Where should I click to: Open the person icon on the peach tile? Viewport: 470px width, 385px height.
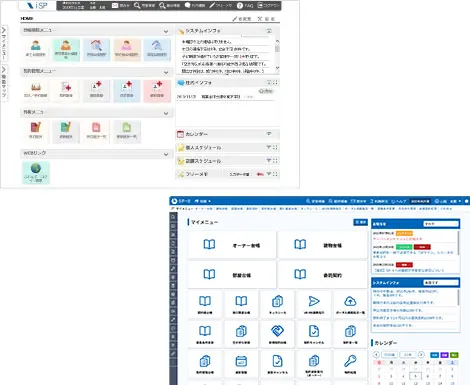tap(127, 49)
